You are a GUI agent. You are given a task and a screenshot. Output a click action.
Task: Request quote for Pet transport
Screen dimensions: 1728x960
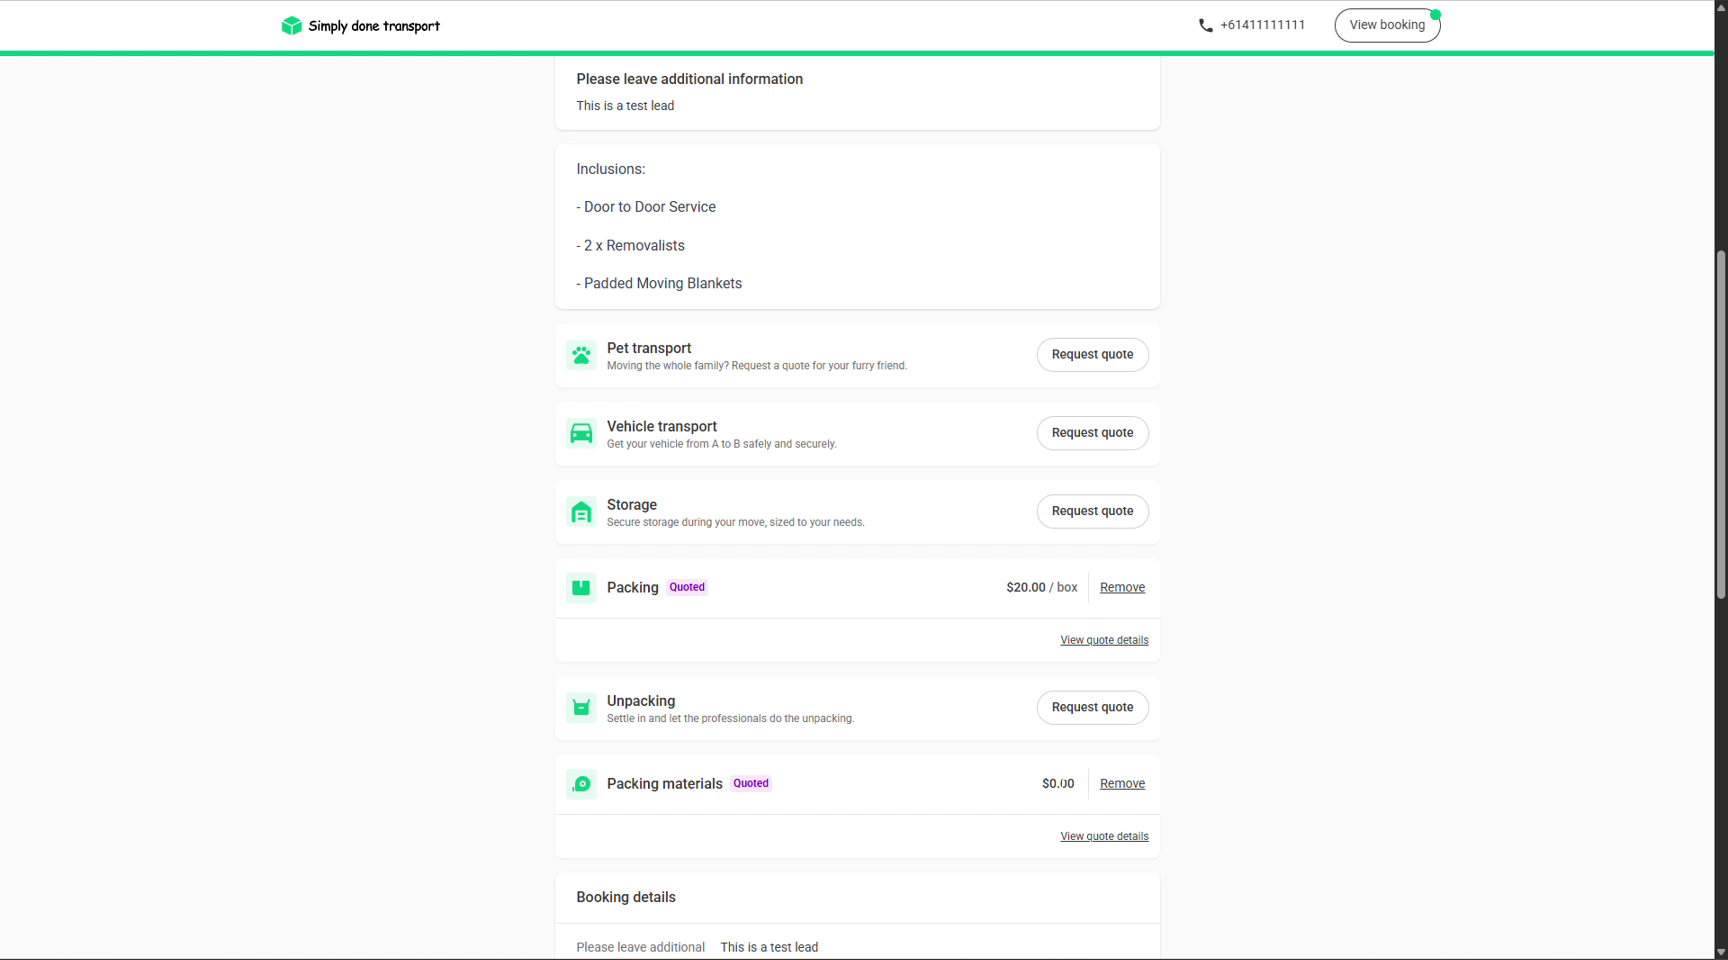pyautogui.click(x=1092, y=355)
